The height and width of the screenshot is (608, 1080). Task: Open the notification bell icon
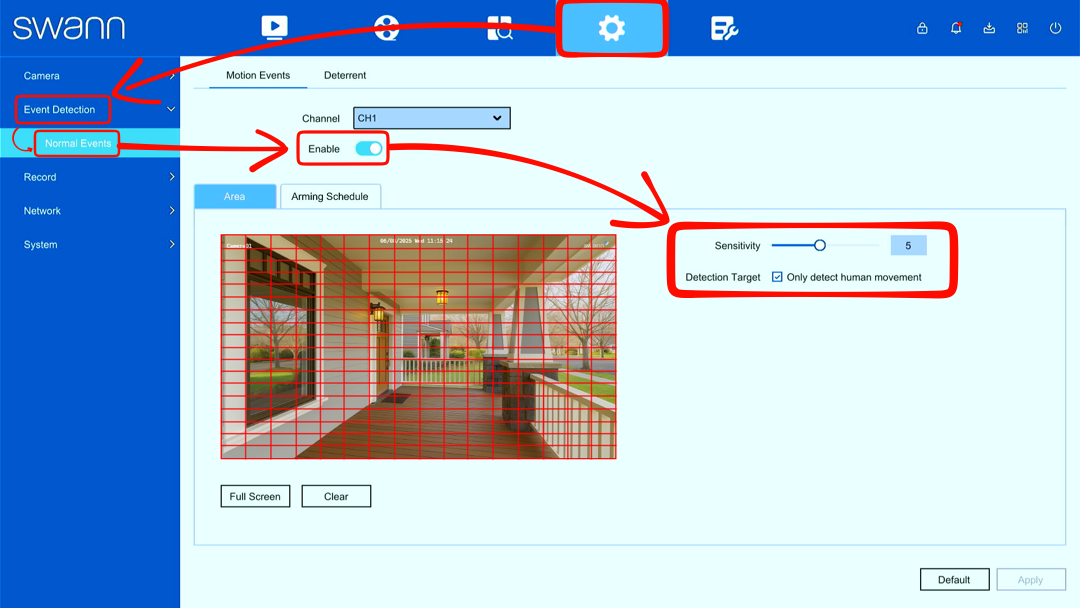(956, 28)
